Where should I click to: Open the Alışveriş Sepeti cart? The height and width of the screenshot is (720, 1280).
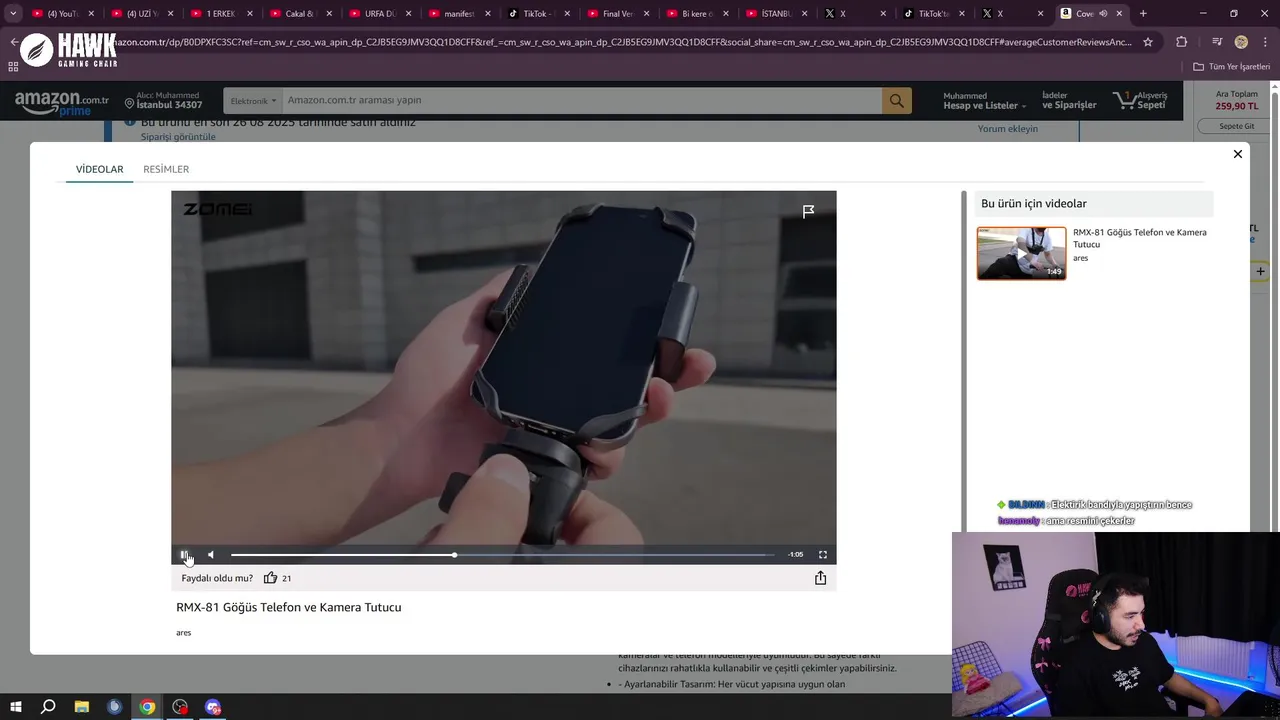click(x=1141, y=101)
